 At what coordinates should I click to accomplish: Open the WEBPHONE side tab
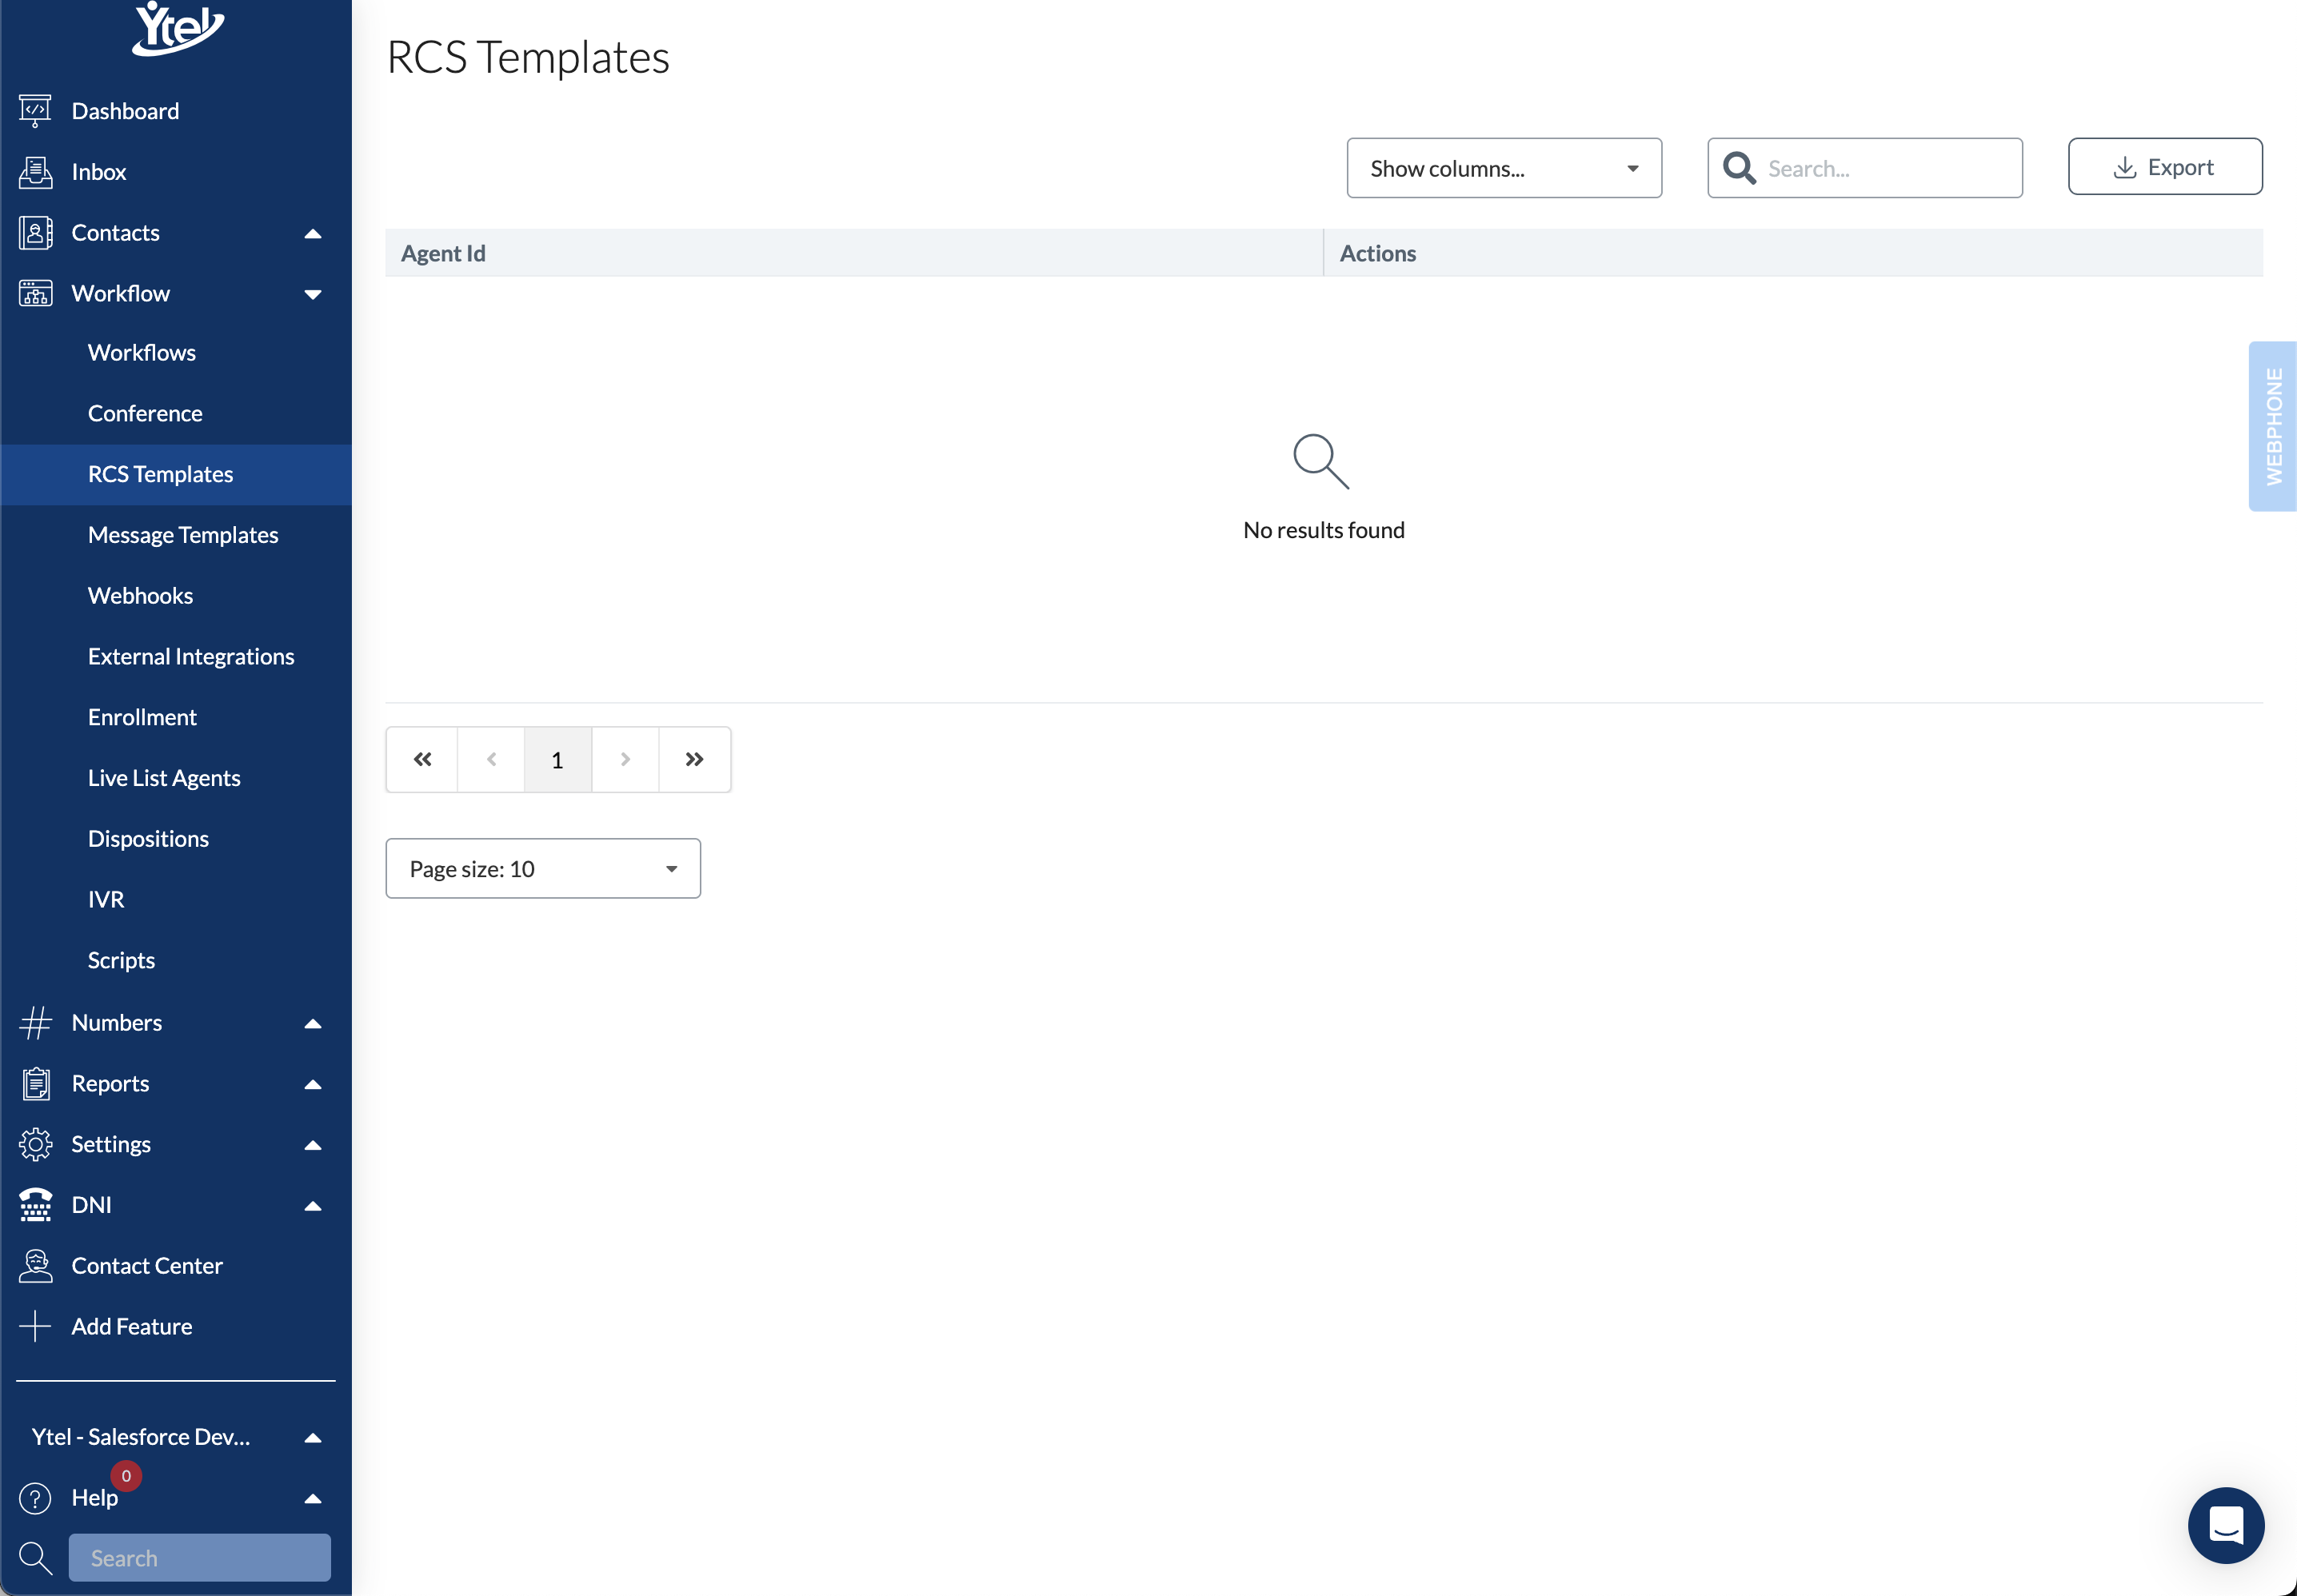tap(2273, 426)
